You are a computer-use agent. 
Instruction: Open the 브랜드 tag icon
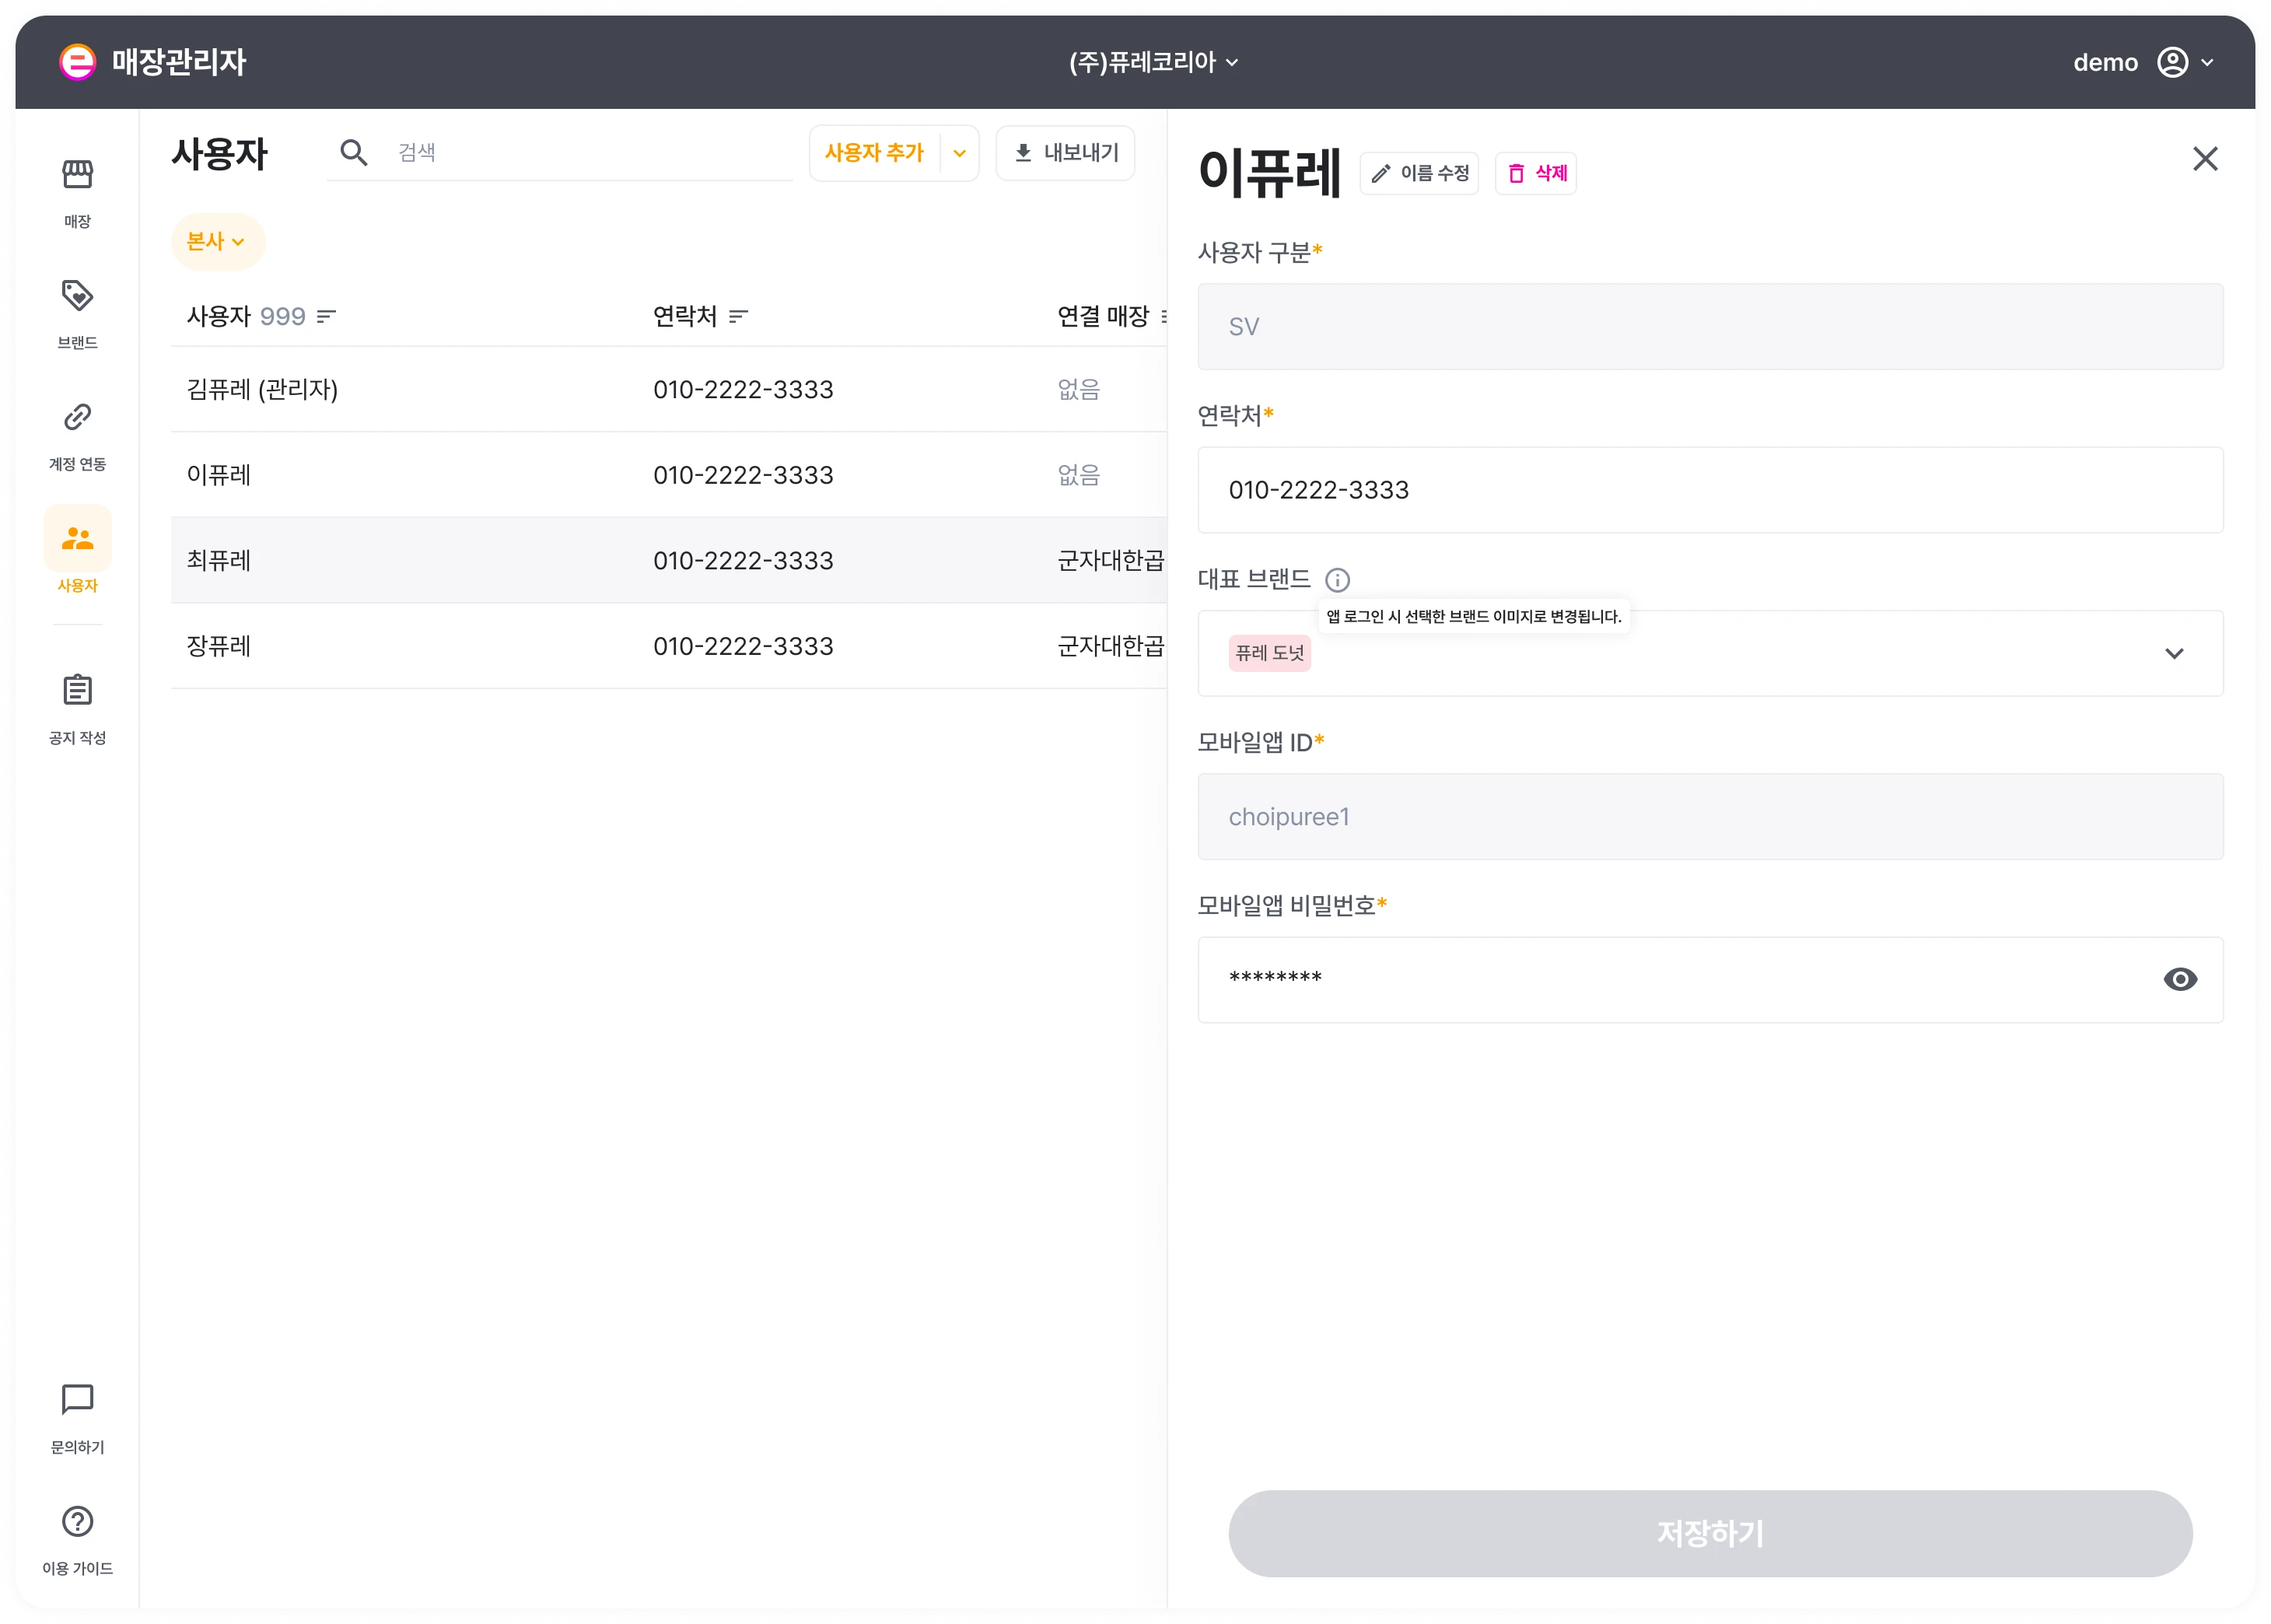click(x=77, y=296)
